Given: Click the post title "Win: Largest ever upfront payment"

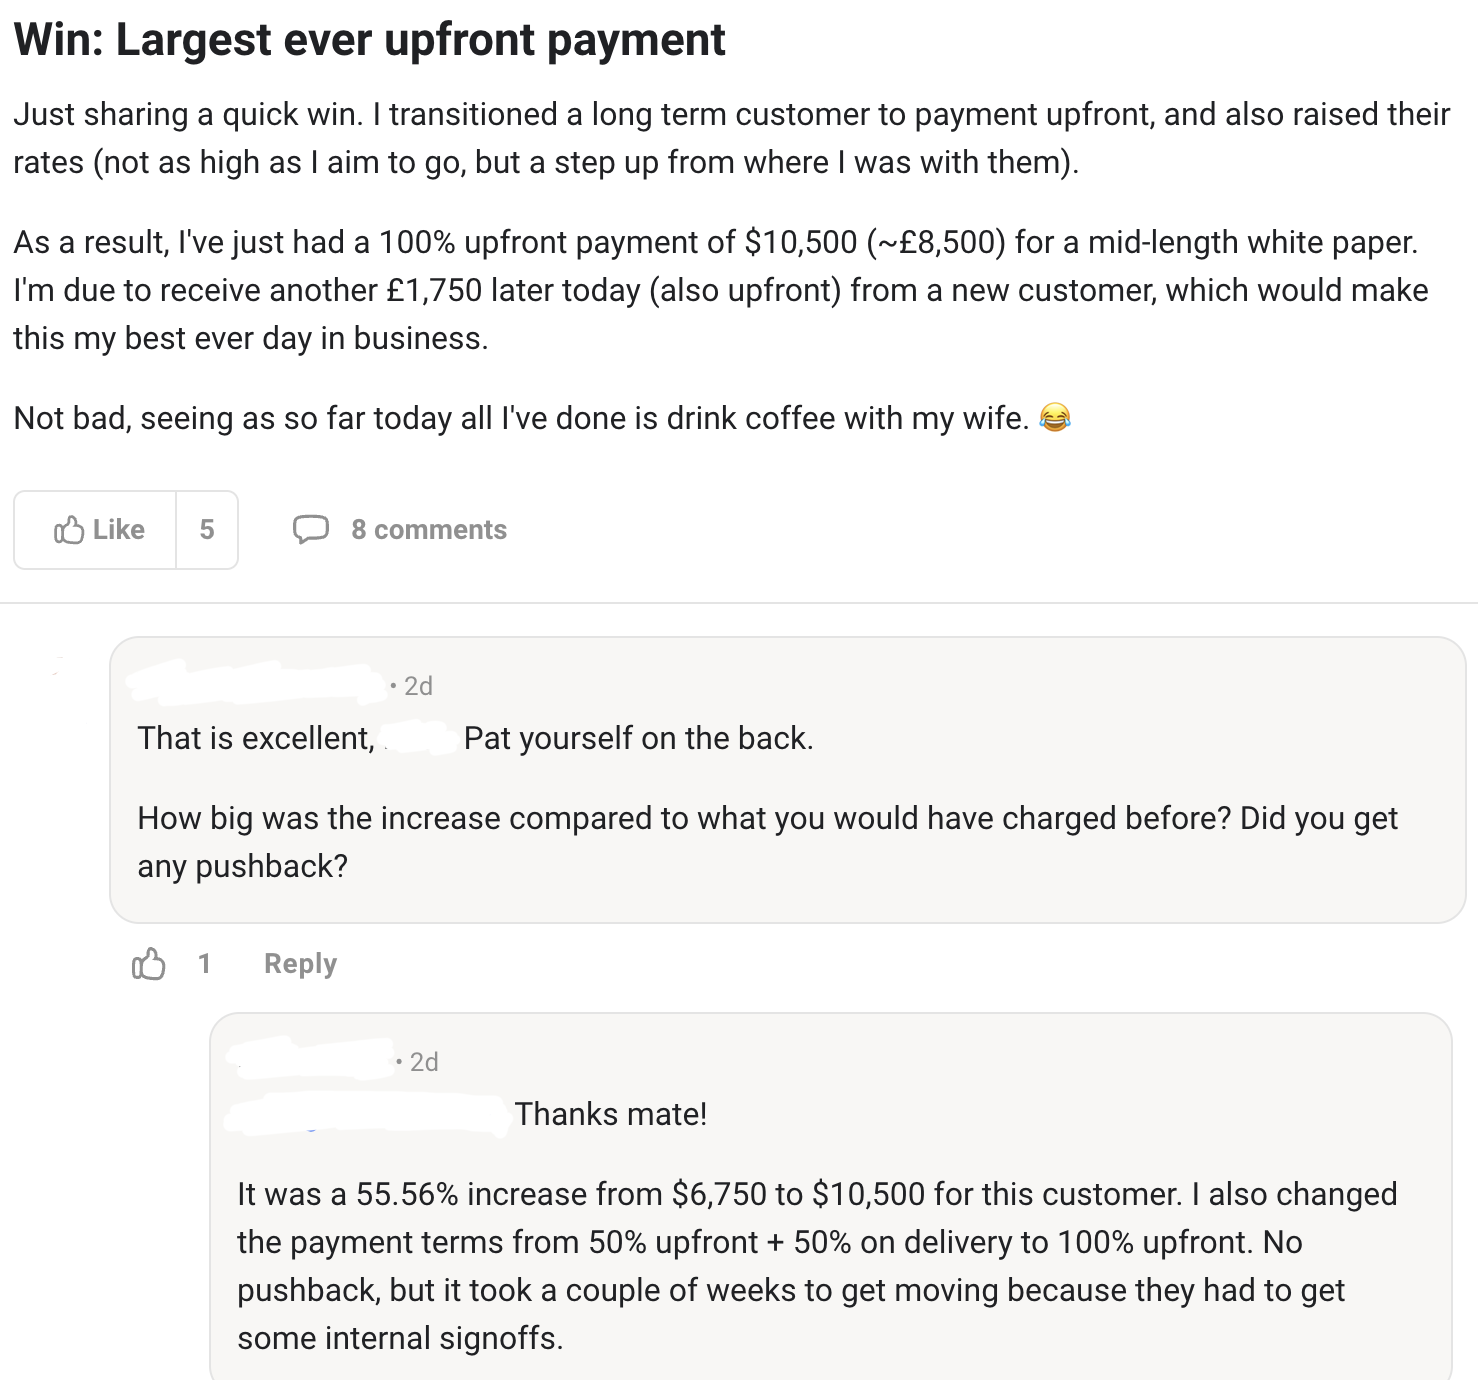Looking at the screenshot, I should [x=369, y=40].
